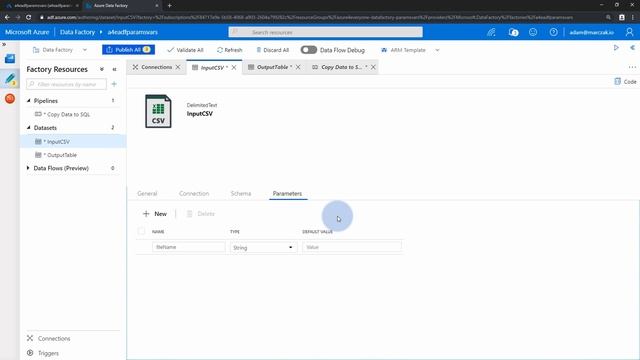Viewport: 640px width, 360px height.
Task: Open the user account avatar icon
Action: click(x=629, y=32)
